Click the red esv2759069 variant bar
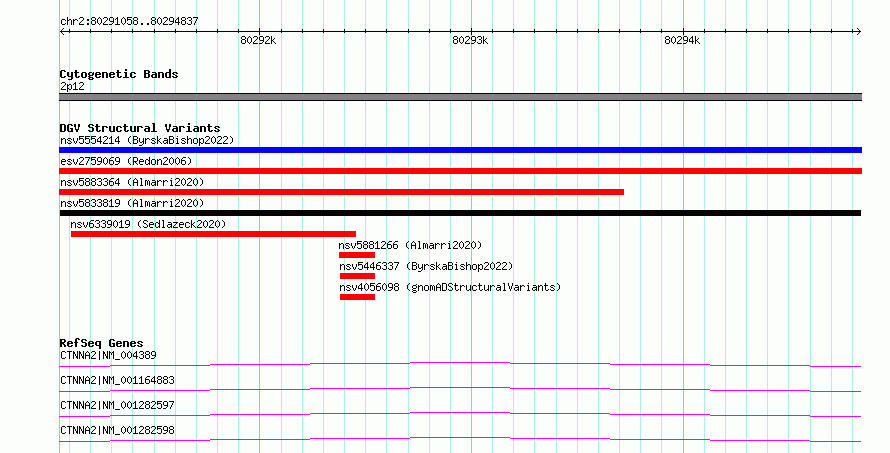890x453 pixels. click(460, 171)
